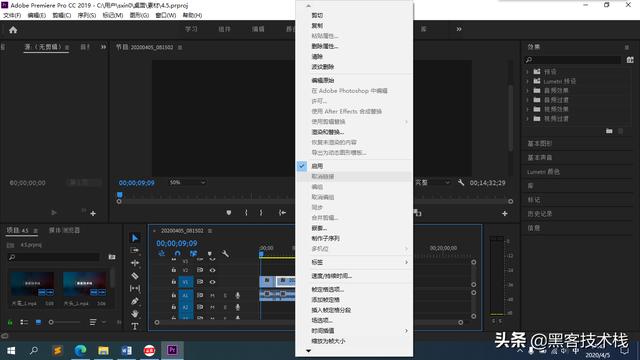Expand workspace overflow double-chevron
This screenshot has width=640, height=360.
459,29
